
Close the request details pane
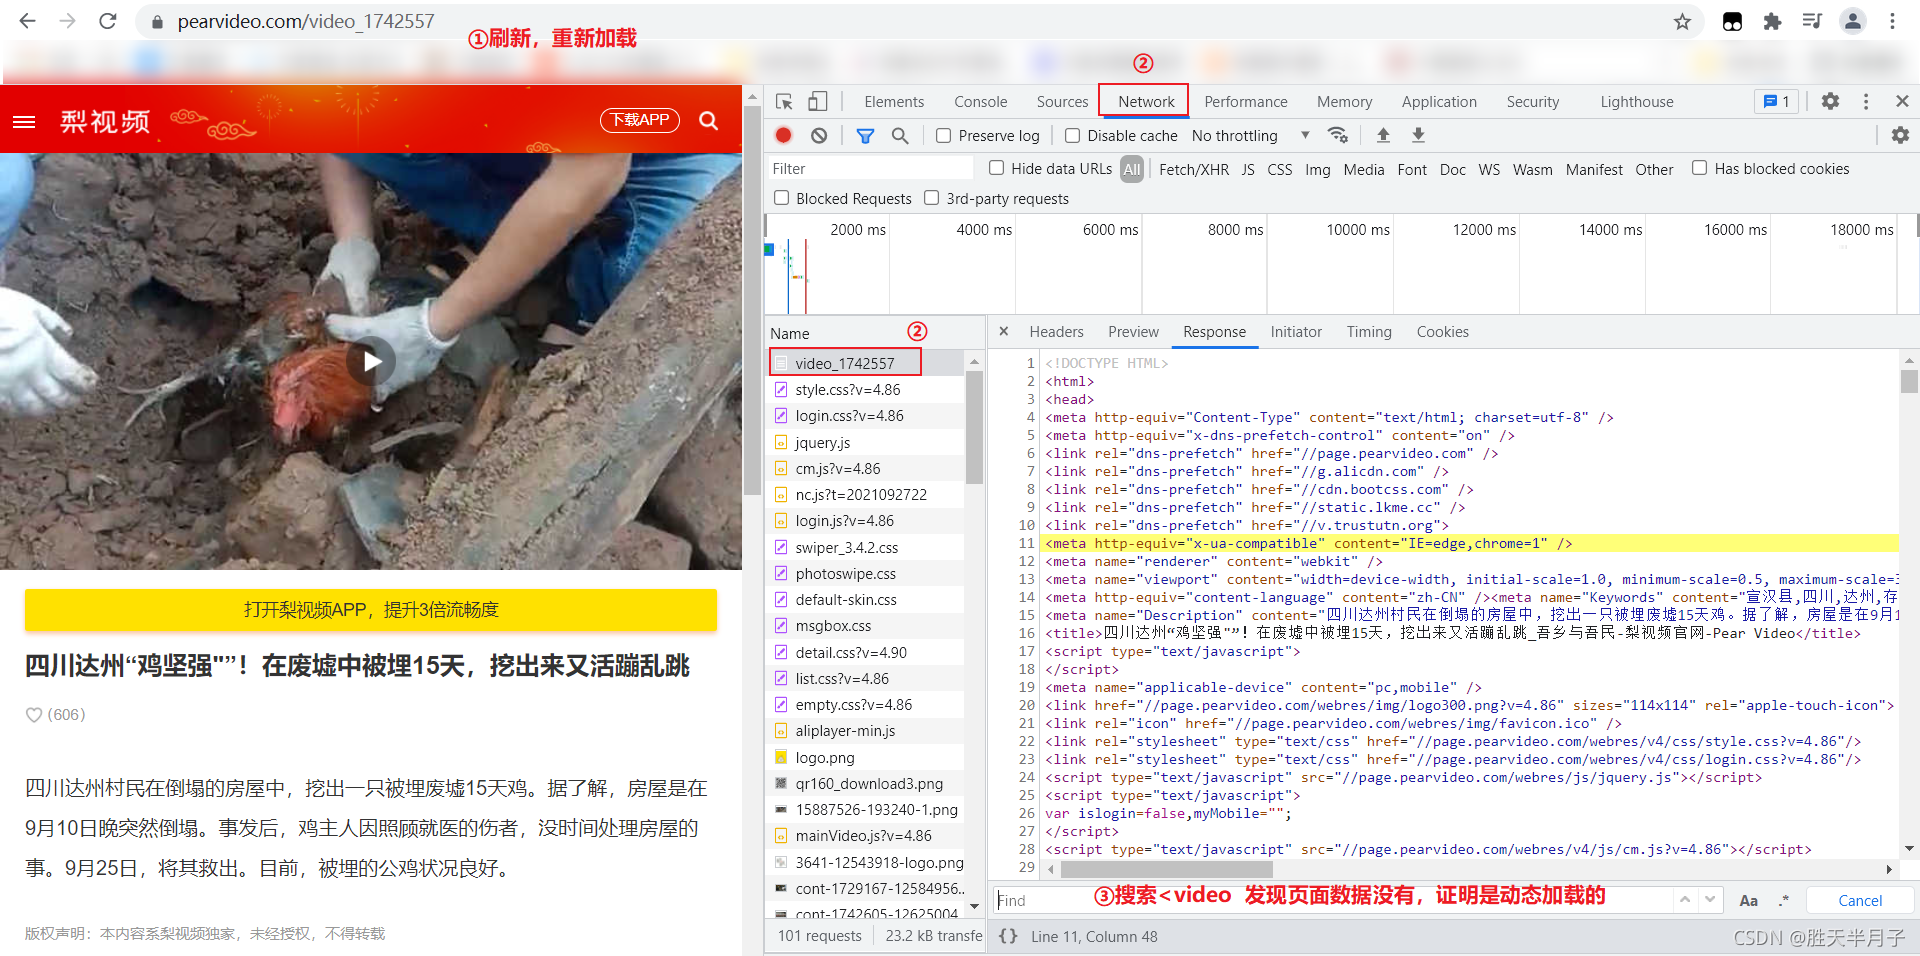1004,332
